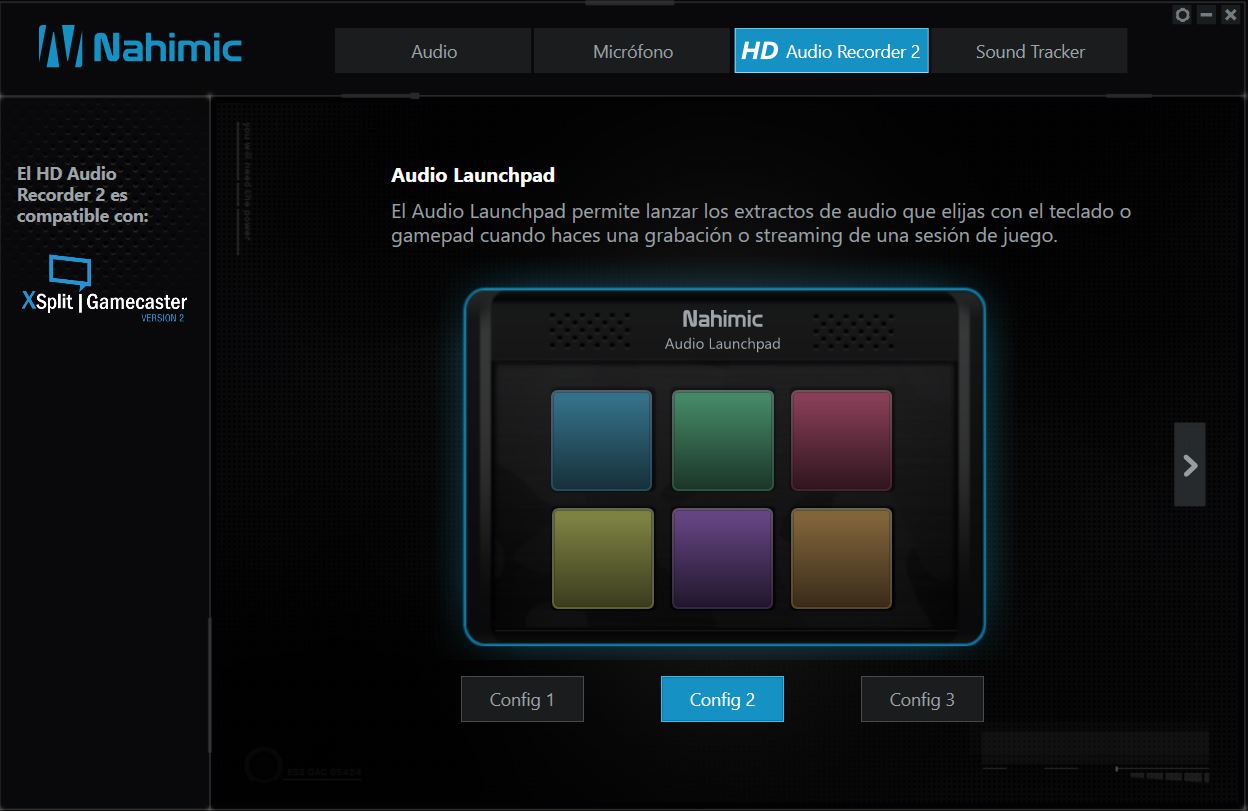Trigger the blue launchpad pad
Image resolution: width=1248 pixels, height=811 pixels.
pos(602,441)
